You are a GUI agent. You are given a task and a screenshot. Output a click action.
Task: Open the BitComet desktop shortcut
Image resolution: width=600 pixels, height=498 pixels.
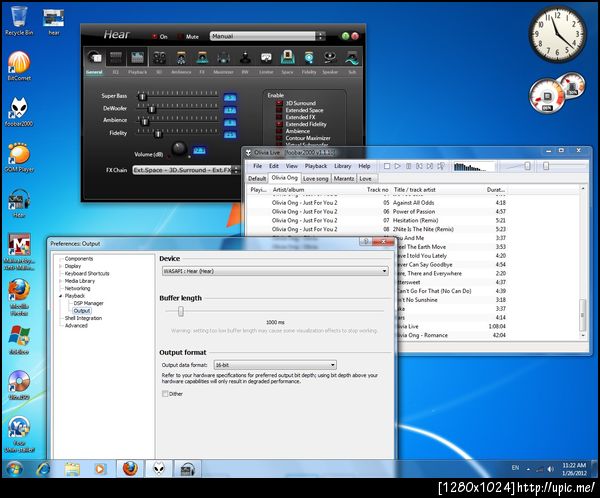tap(19, 66)
